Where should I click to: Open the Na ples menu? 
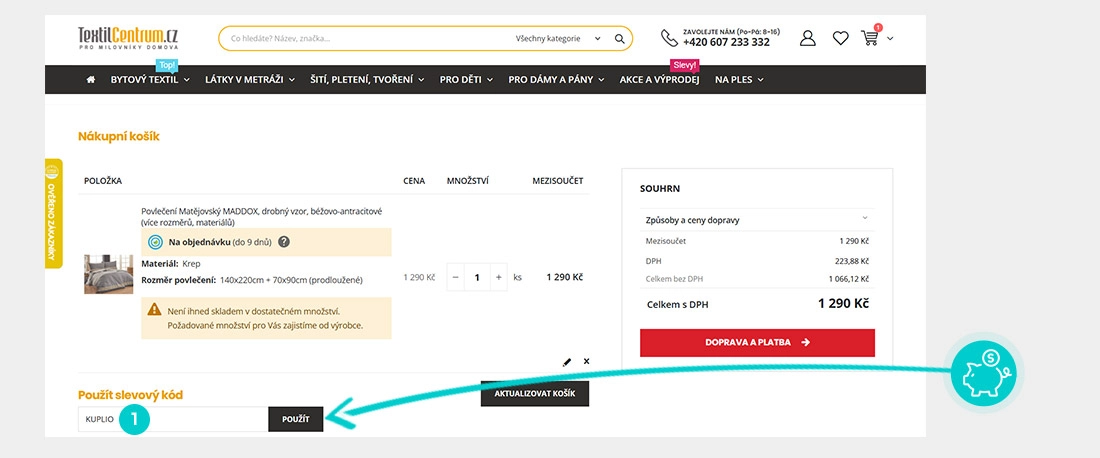(x=739, y=79)
